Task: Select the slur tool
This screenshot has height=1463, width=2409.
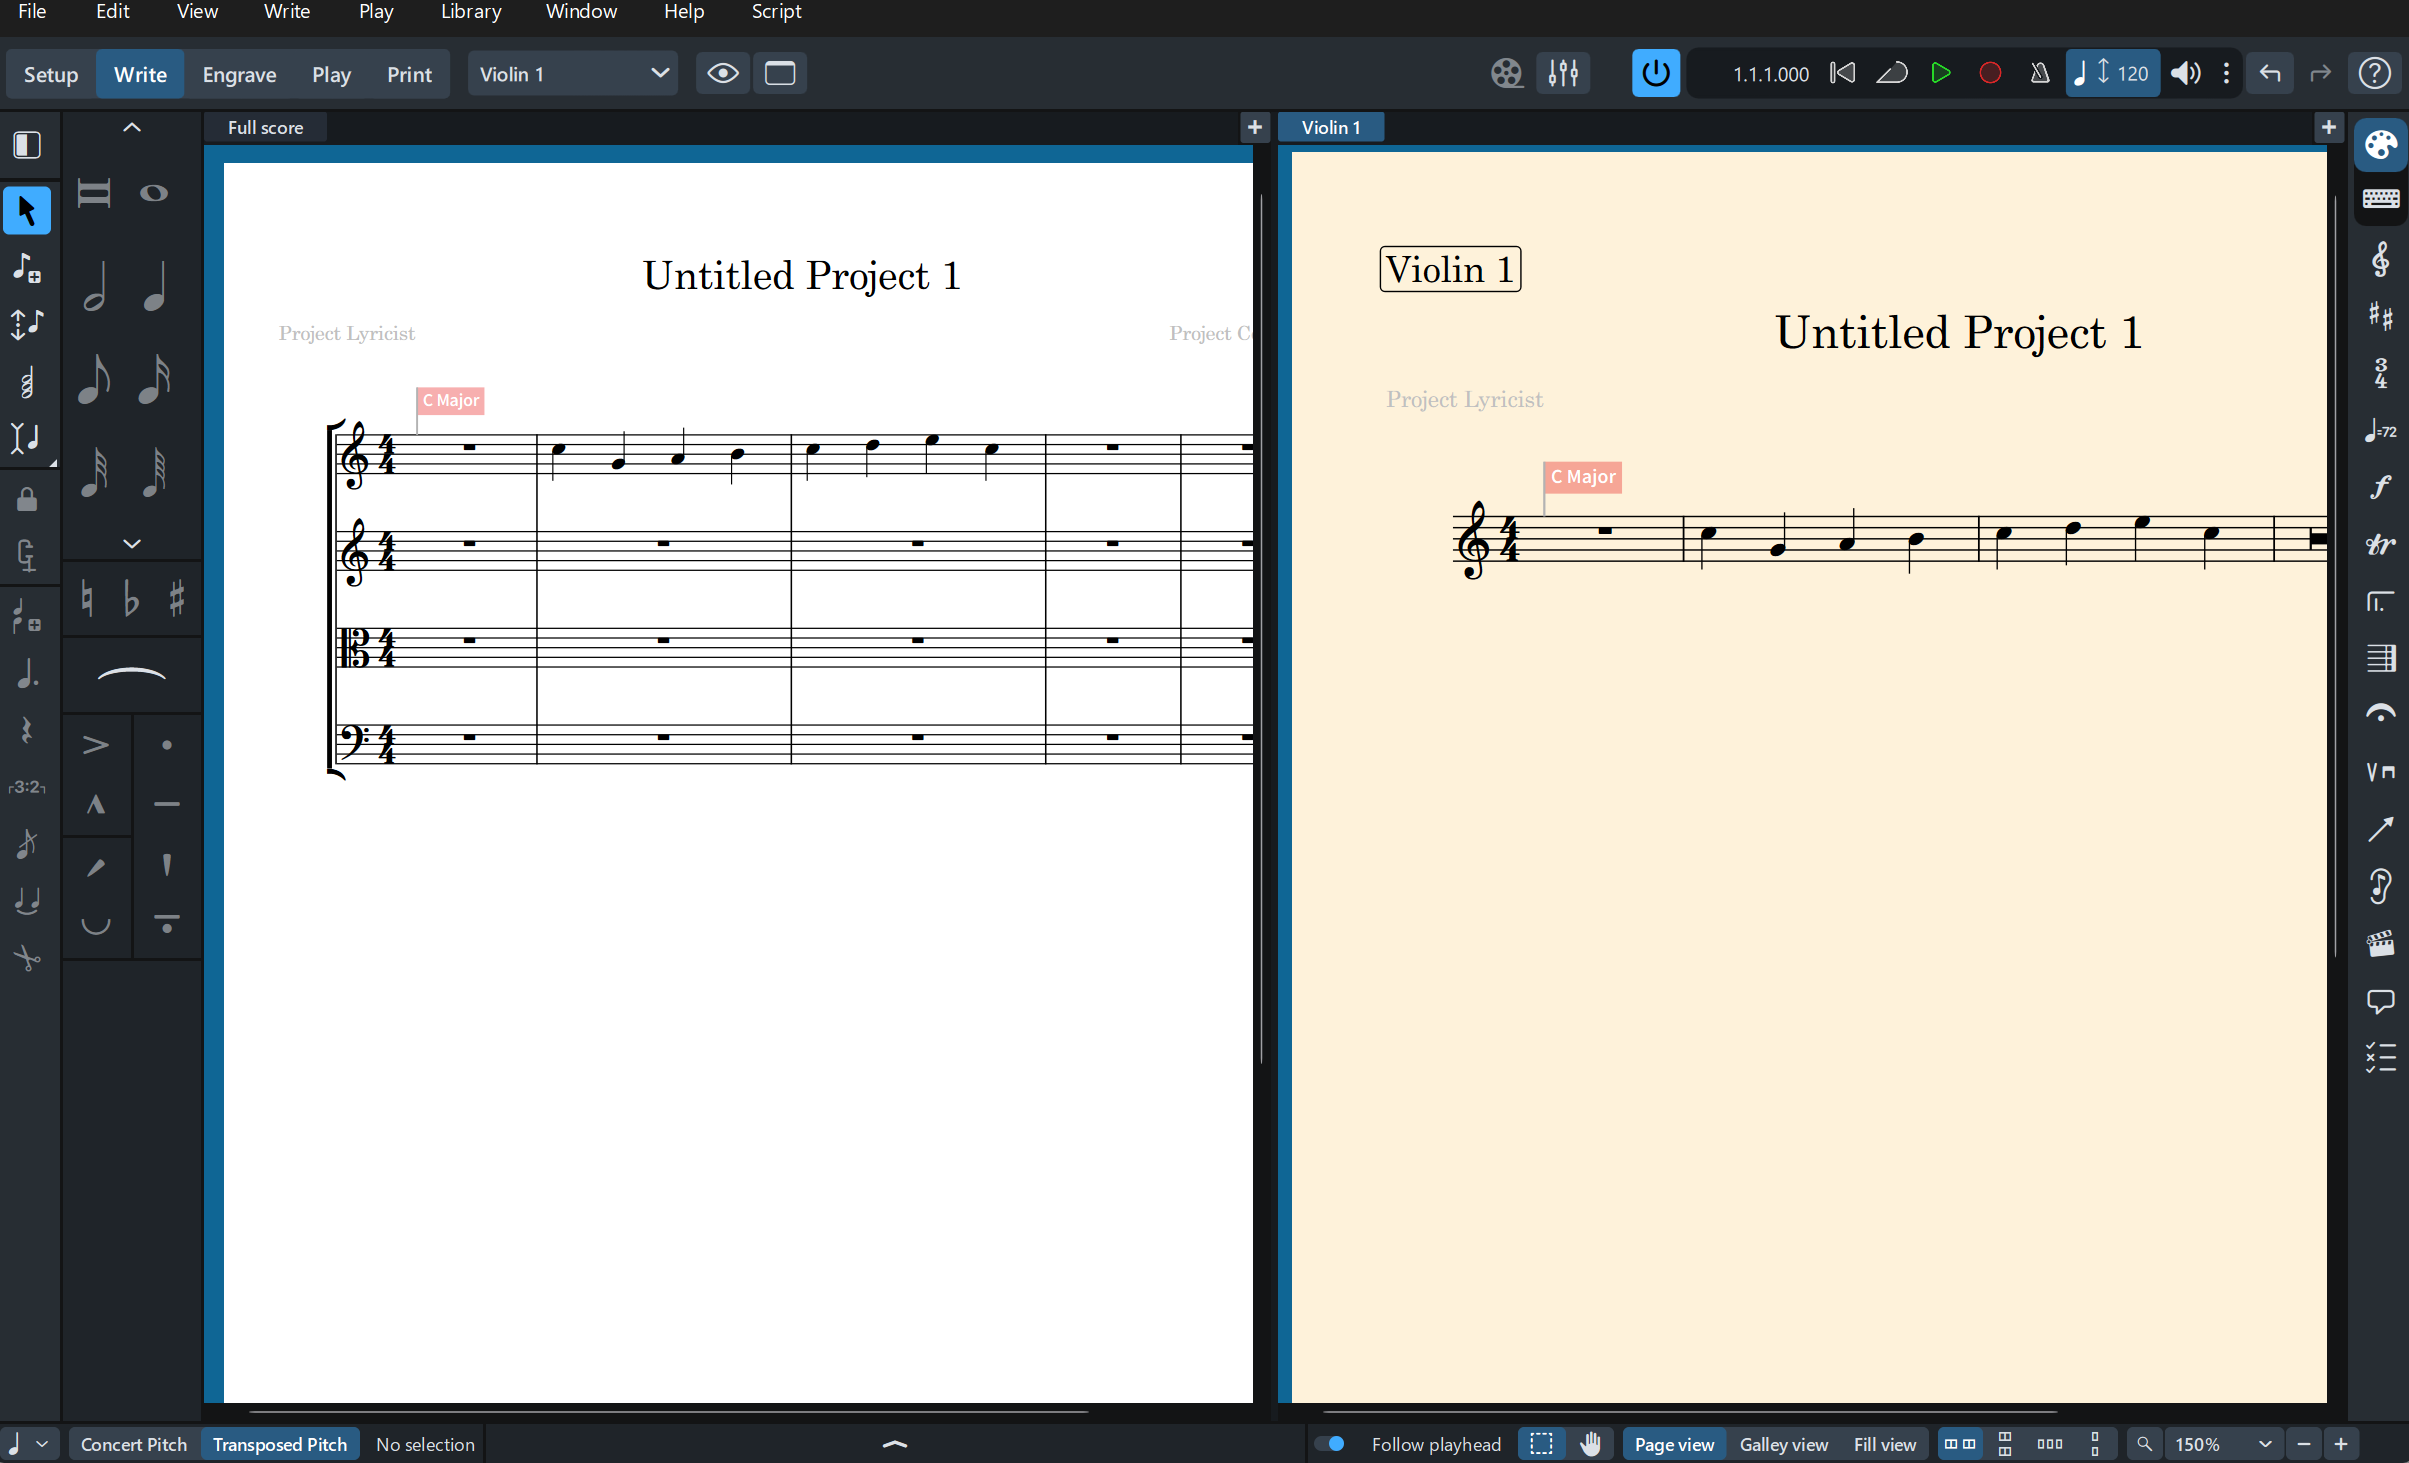Action: 131,675
